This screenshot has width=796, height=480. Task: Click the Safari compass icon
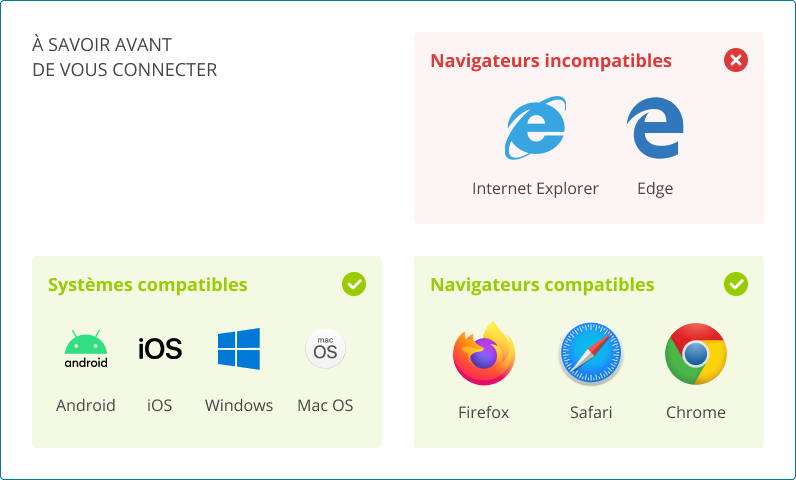click(590, 354)
